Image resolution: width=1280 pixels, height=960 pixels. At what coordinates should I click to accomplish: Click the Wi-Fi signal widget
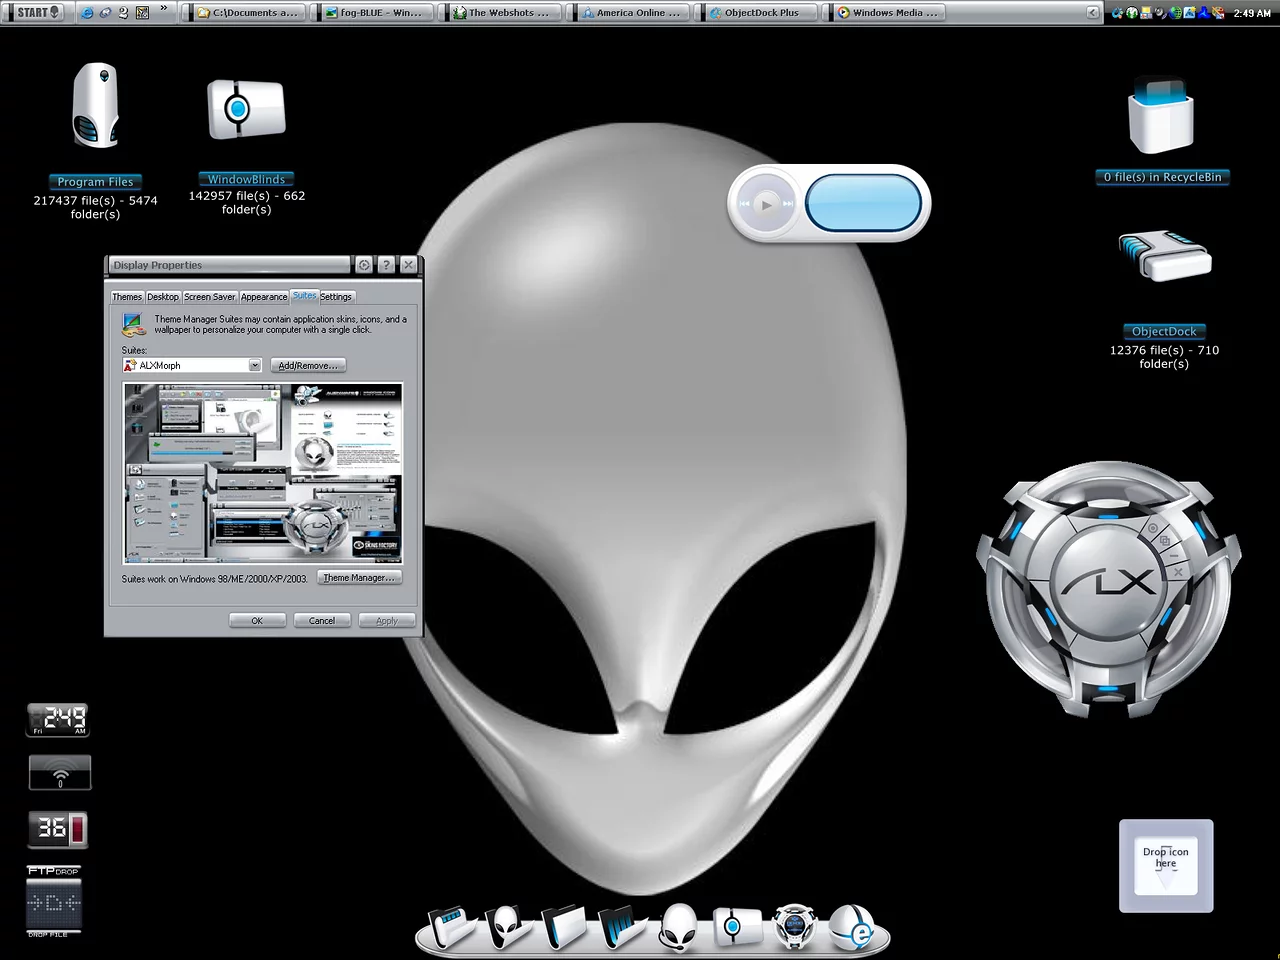click(60, 773)
